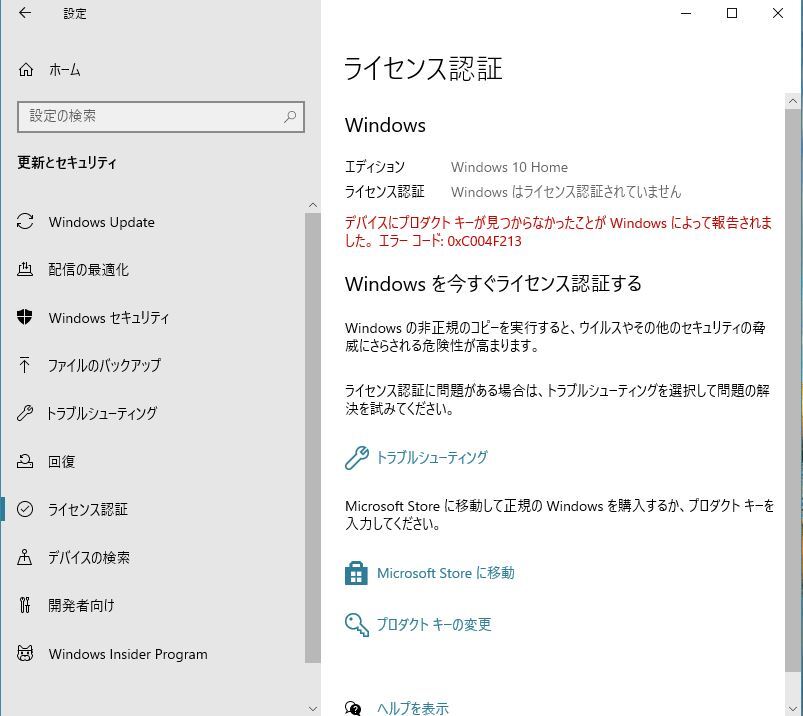Click the ライセンス認証 checkmark circle icon

tap(25, 509)
